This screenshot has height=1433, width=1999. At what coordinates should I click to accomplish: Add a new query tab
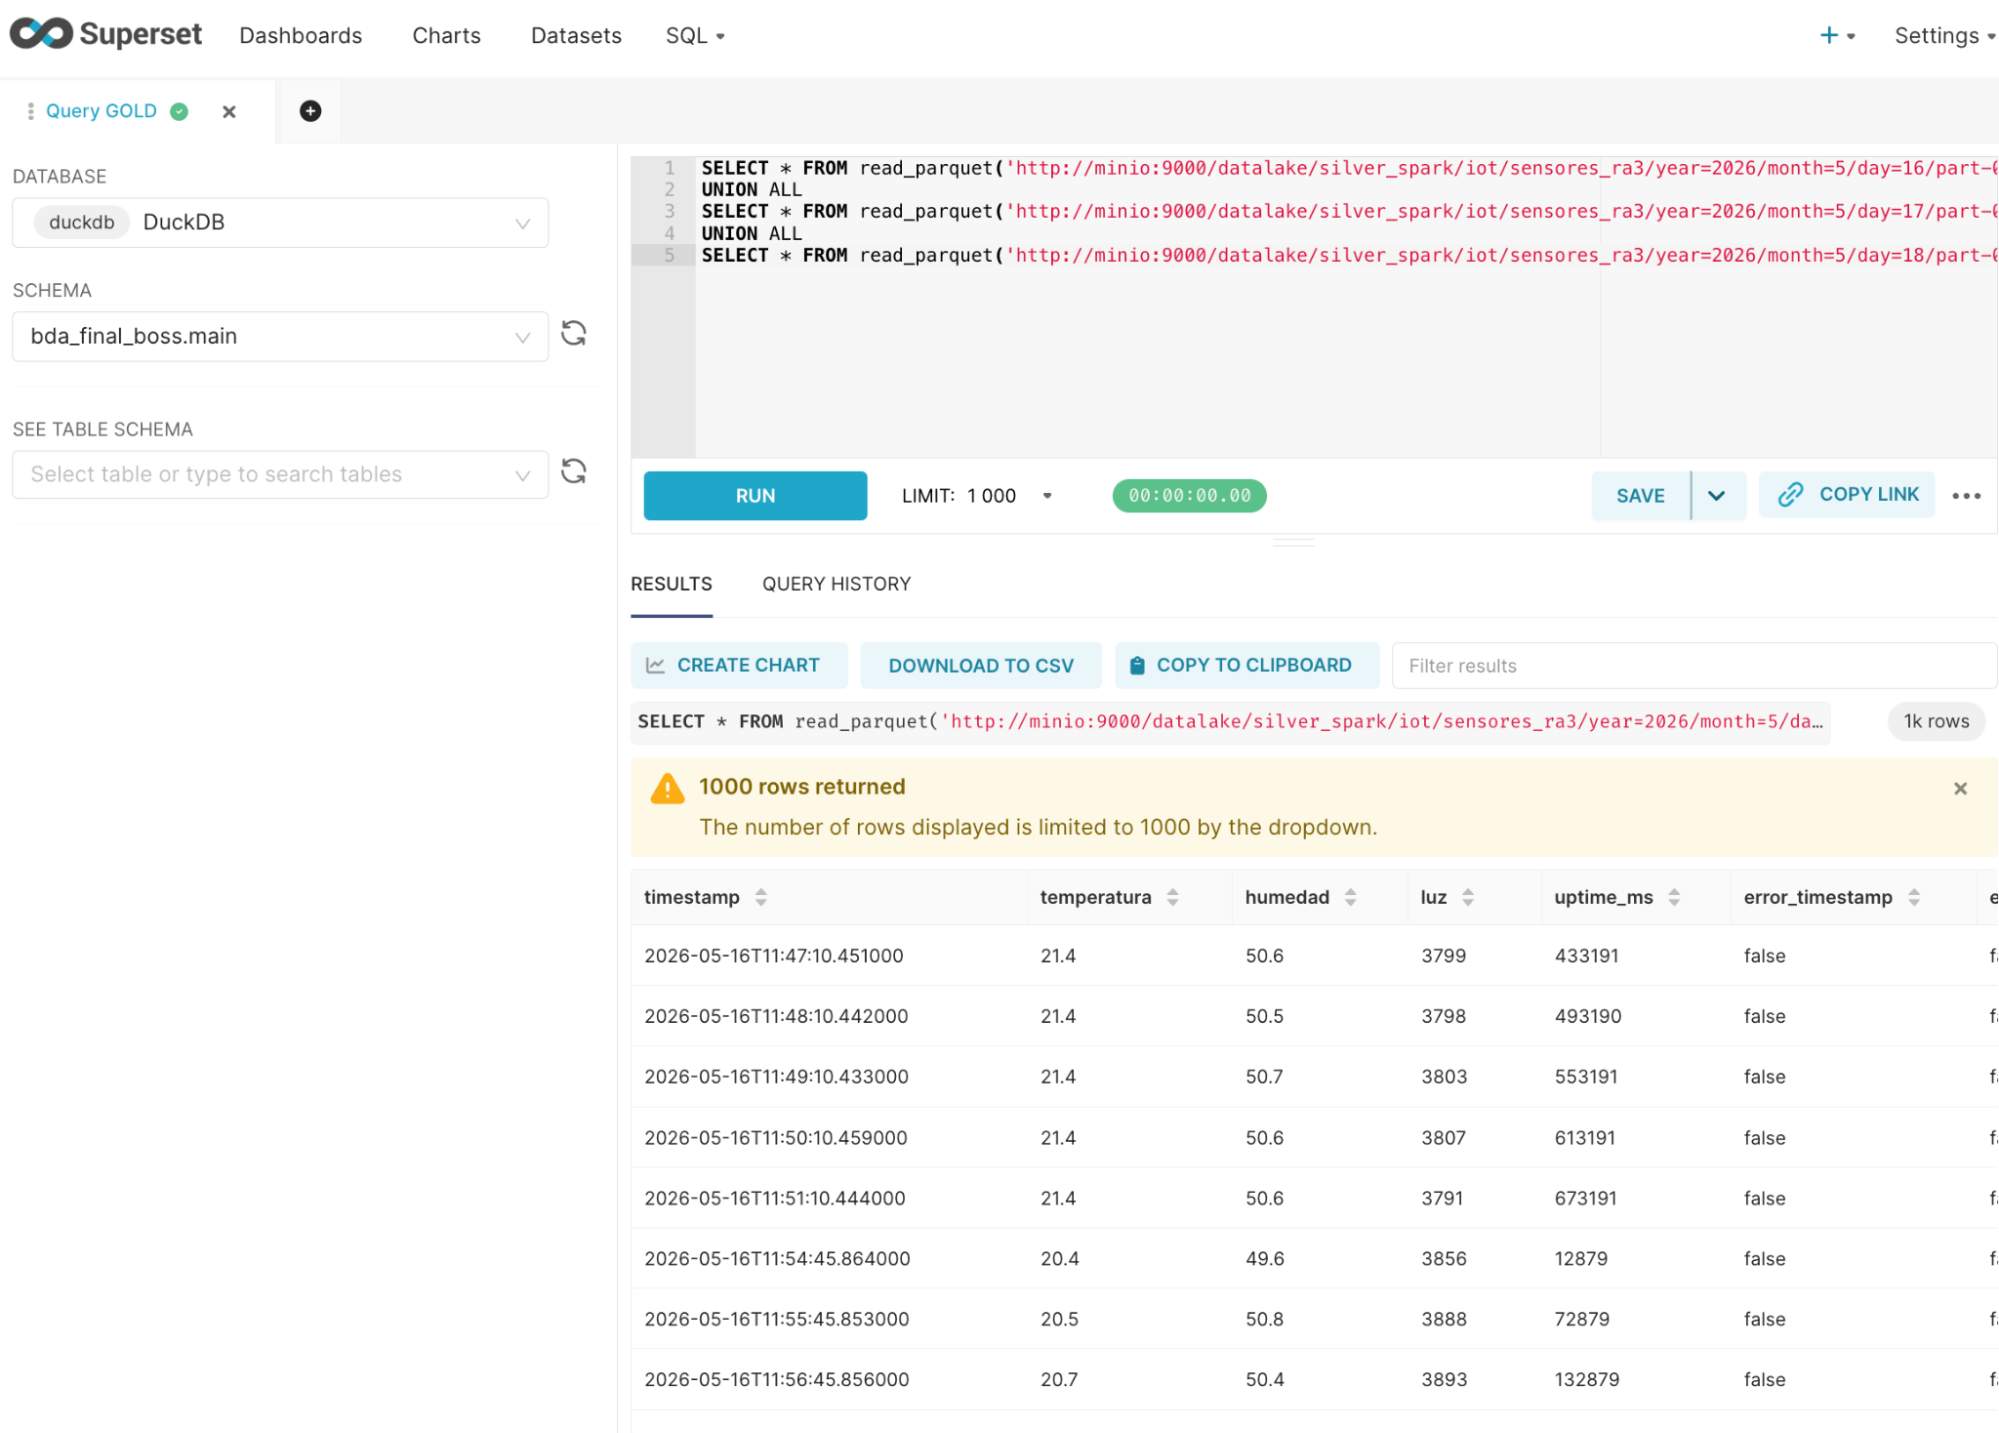pos(310,111)
